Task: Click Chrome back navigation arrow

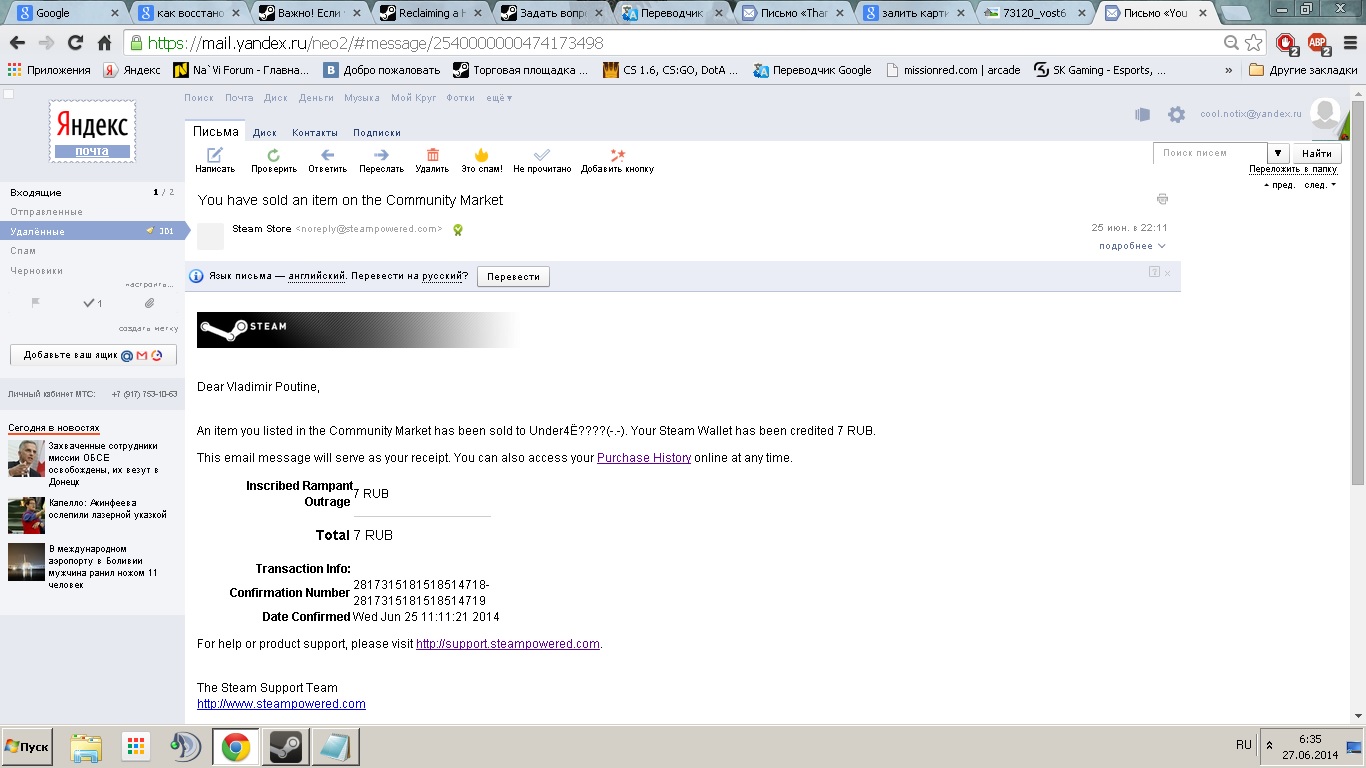Action: [17, 43]
